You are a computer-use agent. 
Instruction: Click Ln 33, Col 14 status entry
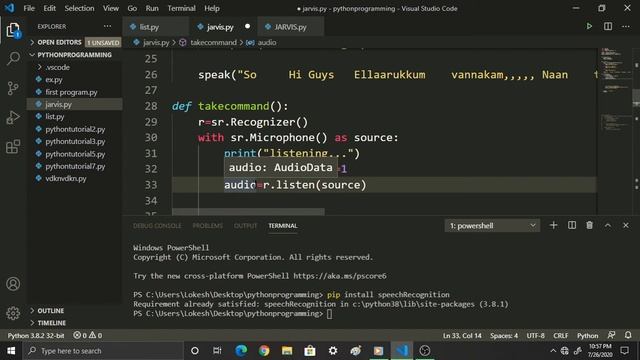462,336
